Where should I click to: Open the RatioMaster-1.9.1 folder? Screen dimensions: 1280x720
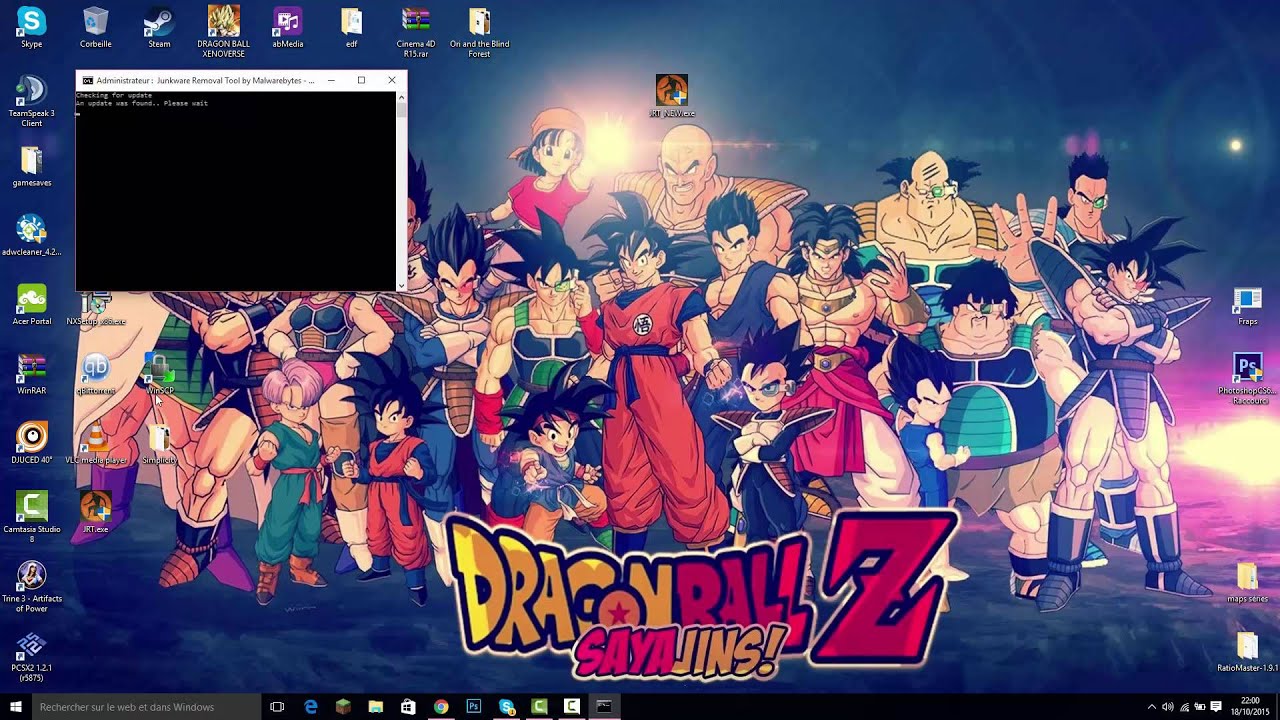pyautogui.click(x=1247, y=651)
